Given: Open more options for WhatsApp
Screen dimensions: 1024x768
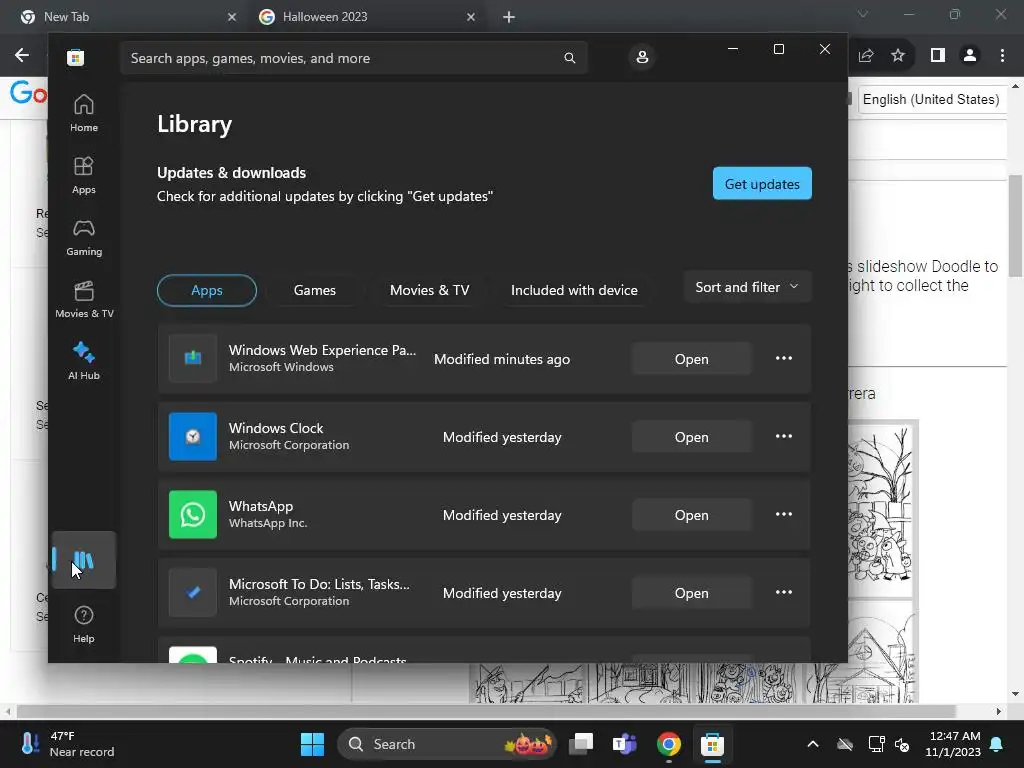Looking at the screenshot, I should click(784, 515).
